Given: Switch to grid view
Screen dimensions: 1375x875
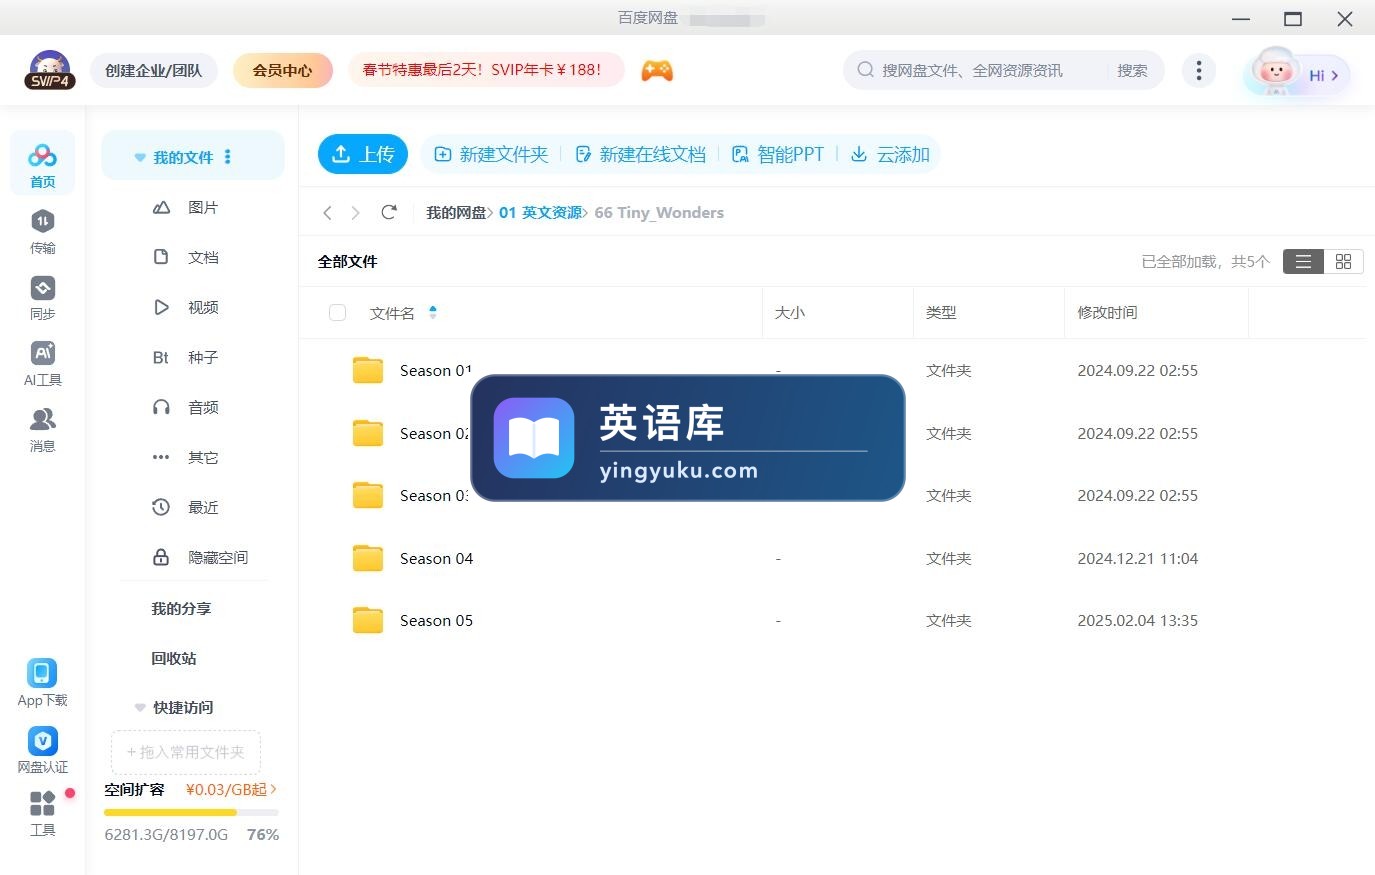Looking at the screenshot, I should tap(1343, 261).
